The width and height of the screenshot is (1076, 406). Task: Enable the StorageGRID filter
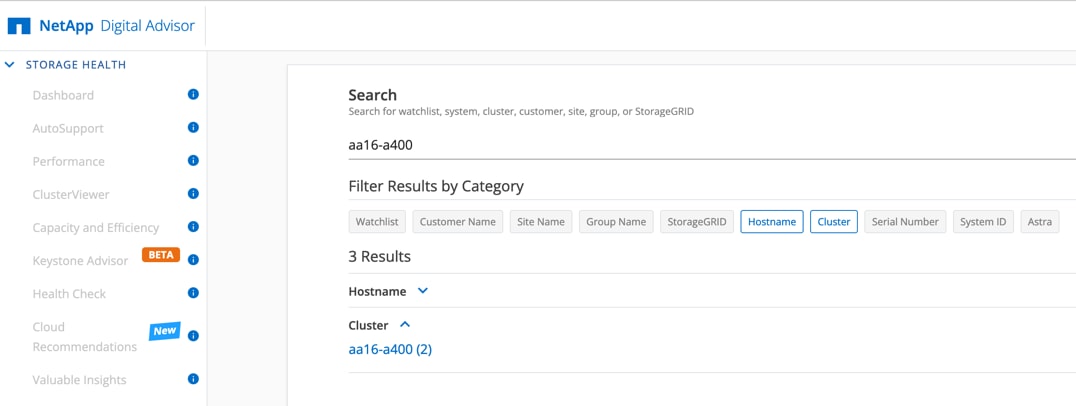coord(697,221)
